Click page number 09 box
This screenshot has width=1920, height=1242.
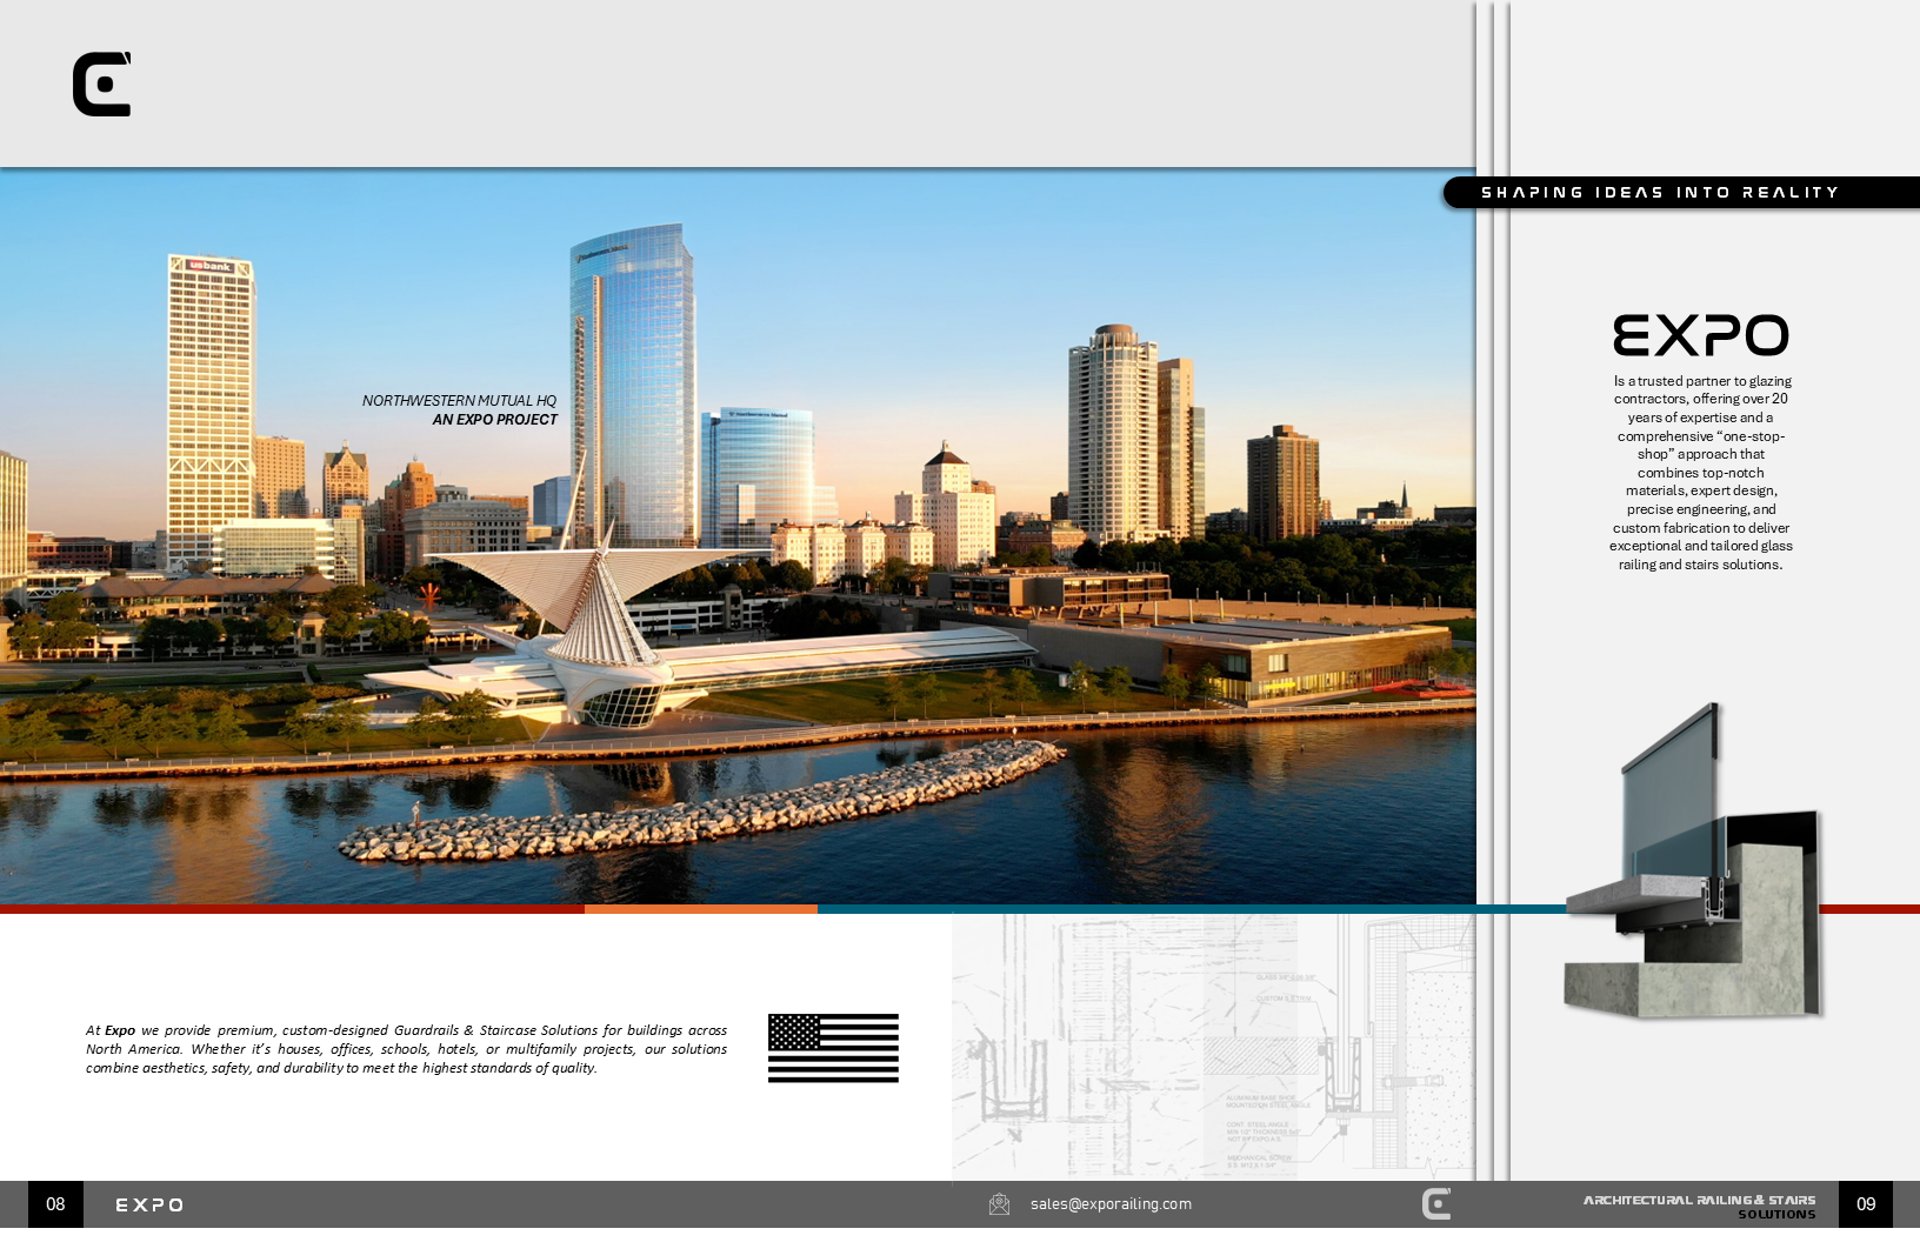coord(1866,1204)
